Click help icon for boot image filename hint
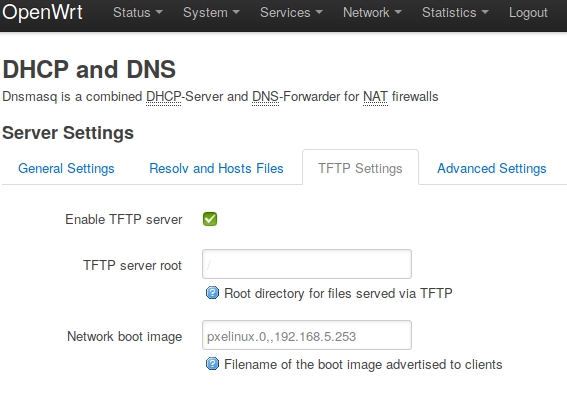The image size is (567, 396). point(212,363)
